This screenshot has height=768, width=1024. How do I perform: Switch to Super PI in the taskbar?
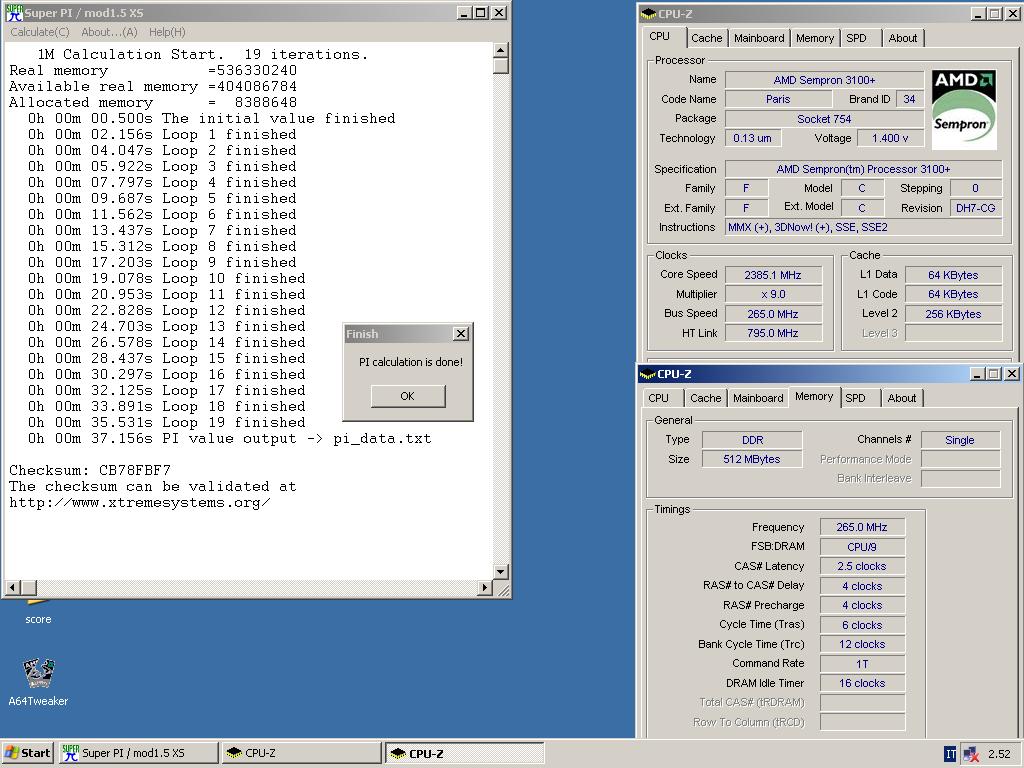pos(138,753)
